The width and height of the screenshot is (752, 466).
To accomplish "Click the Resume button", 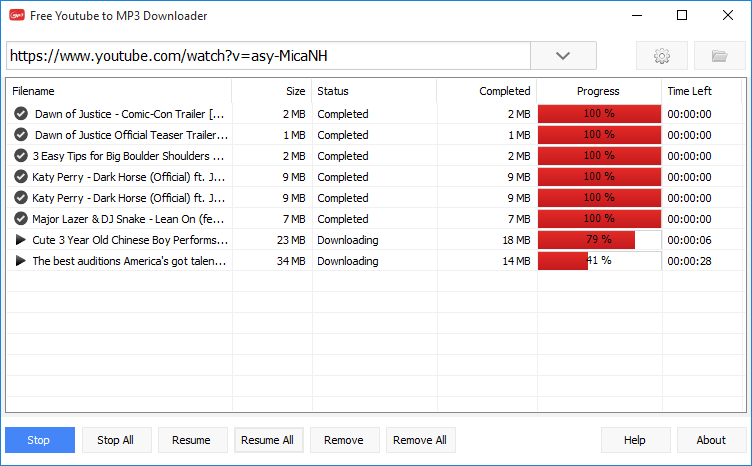I will (192, 440).
